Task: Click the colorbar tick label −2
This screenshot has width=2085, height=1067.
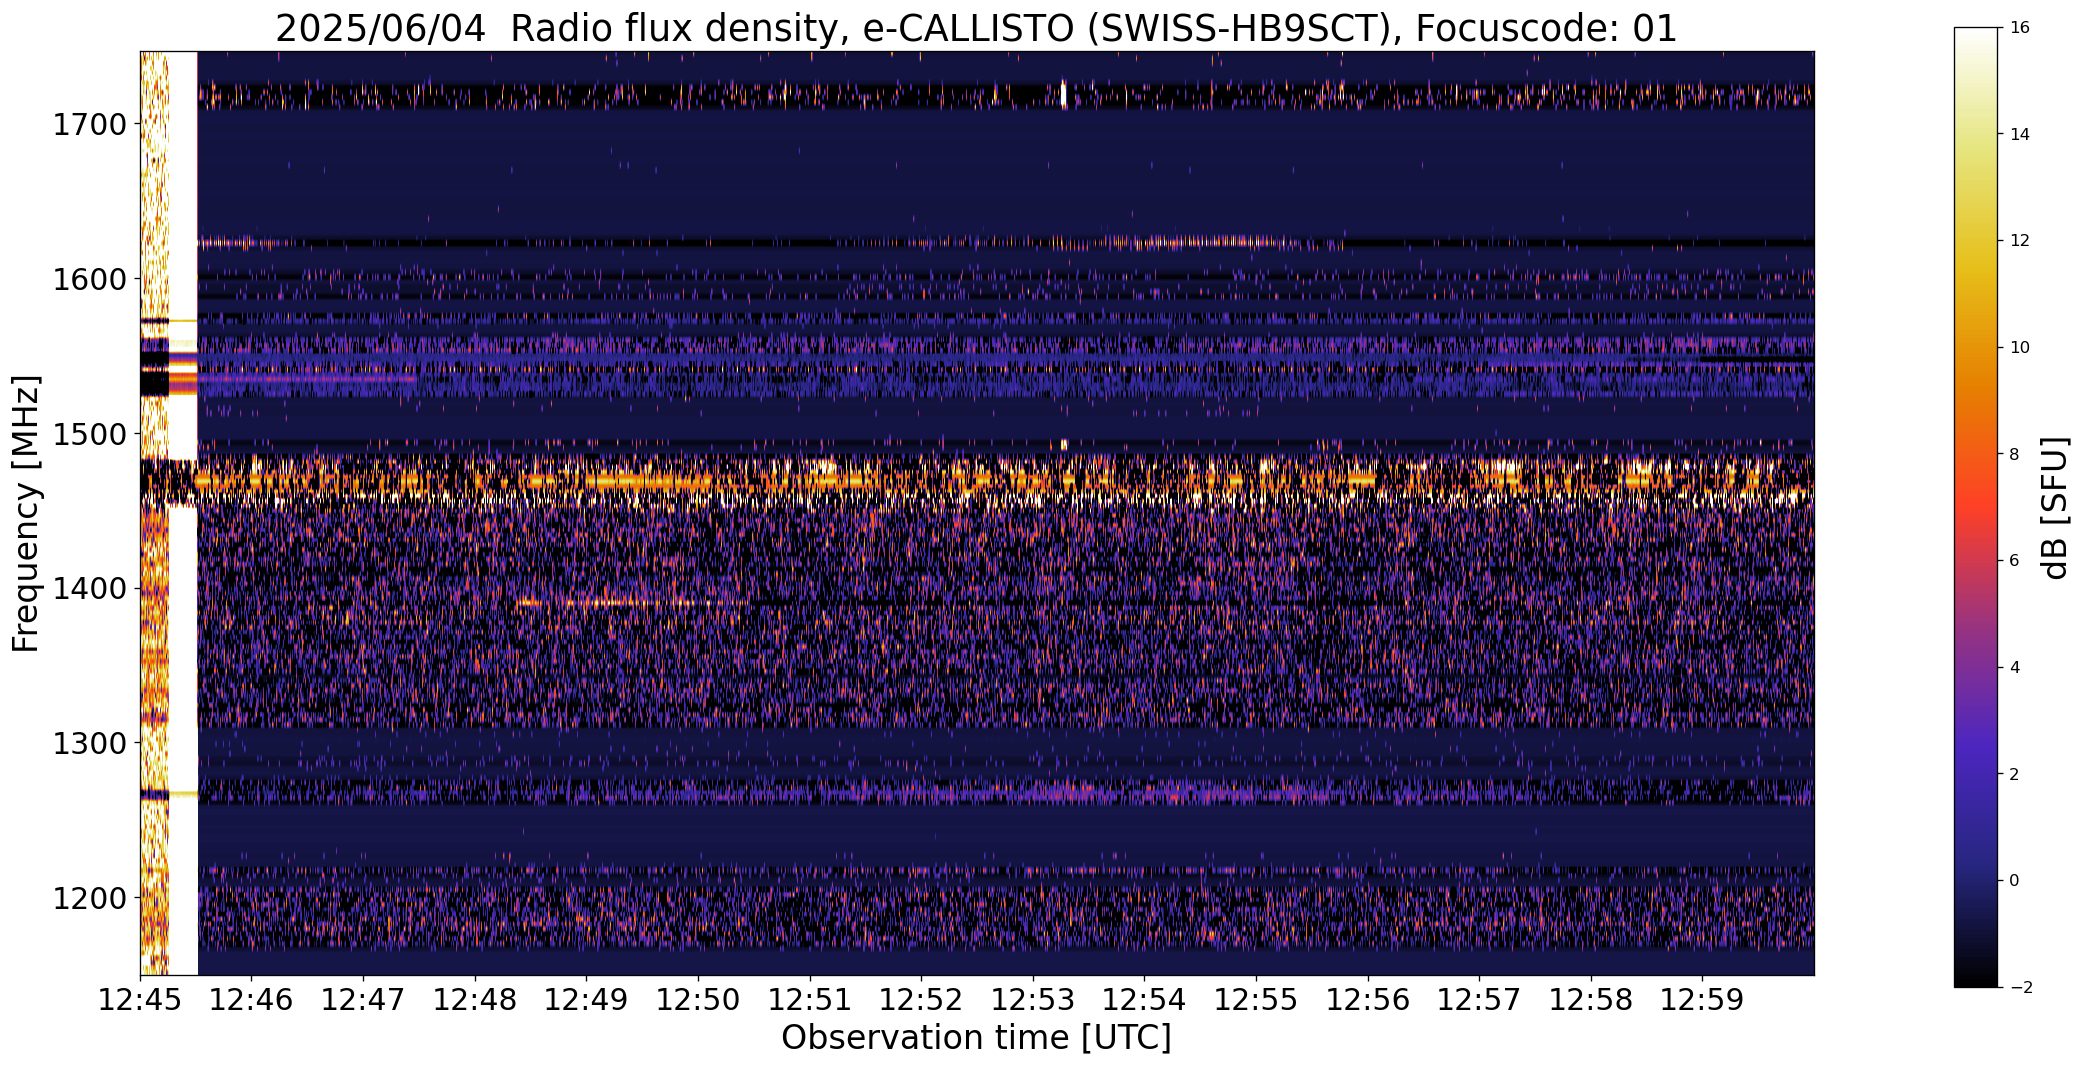Action: point(2019,987)
